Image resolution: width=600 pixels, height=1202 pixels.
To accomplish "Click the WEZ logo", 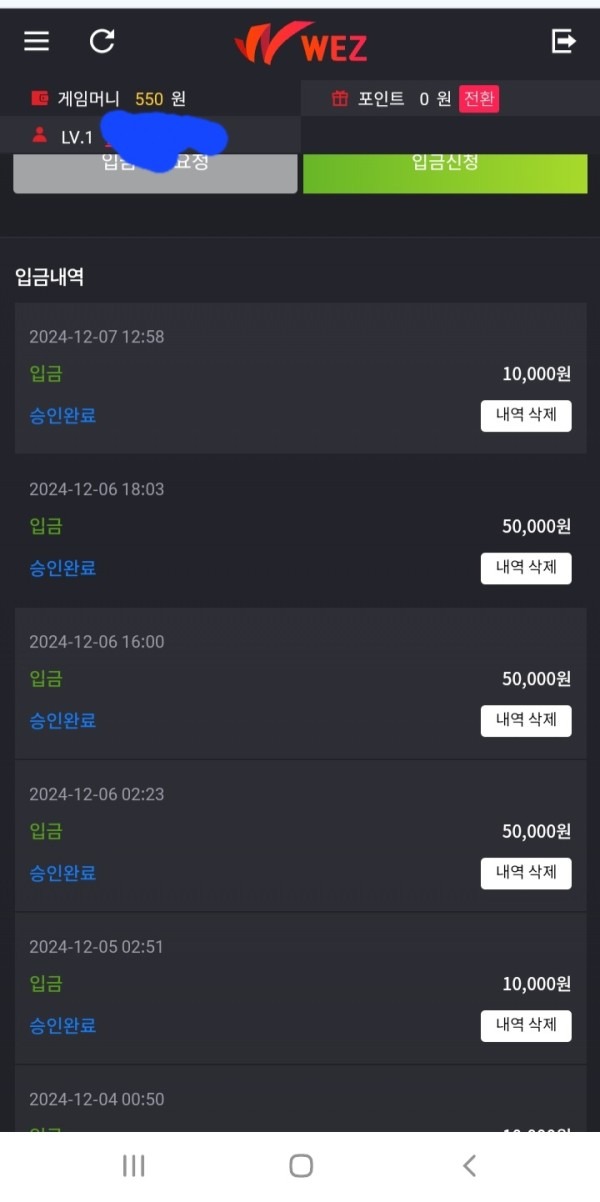I will [x=300, y=42].
